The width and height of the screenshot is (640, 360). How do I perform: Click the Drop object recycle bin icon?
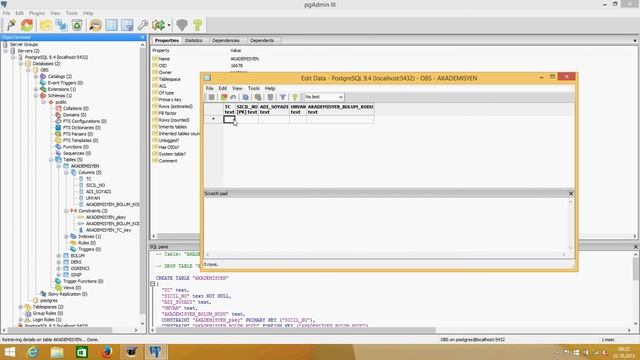(x=77, y=25)
